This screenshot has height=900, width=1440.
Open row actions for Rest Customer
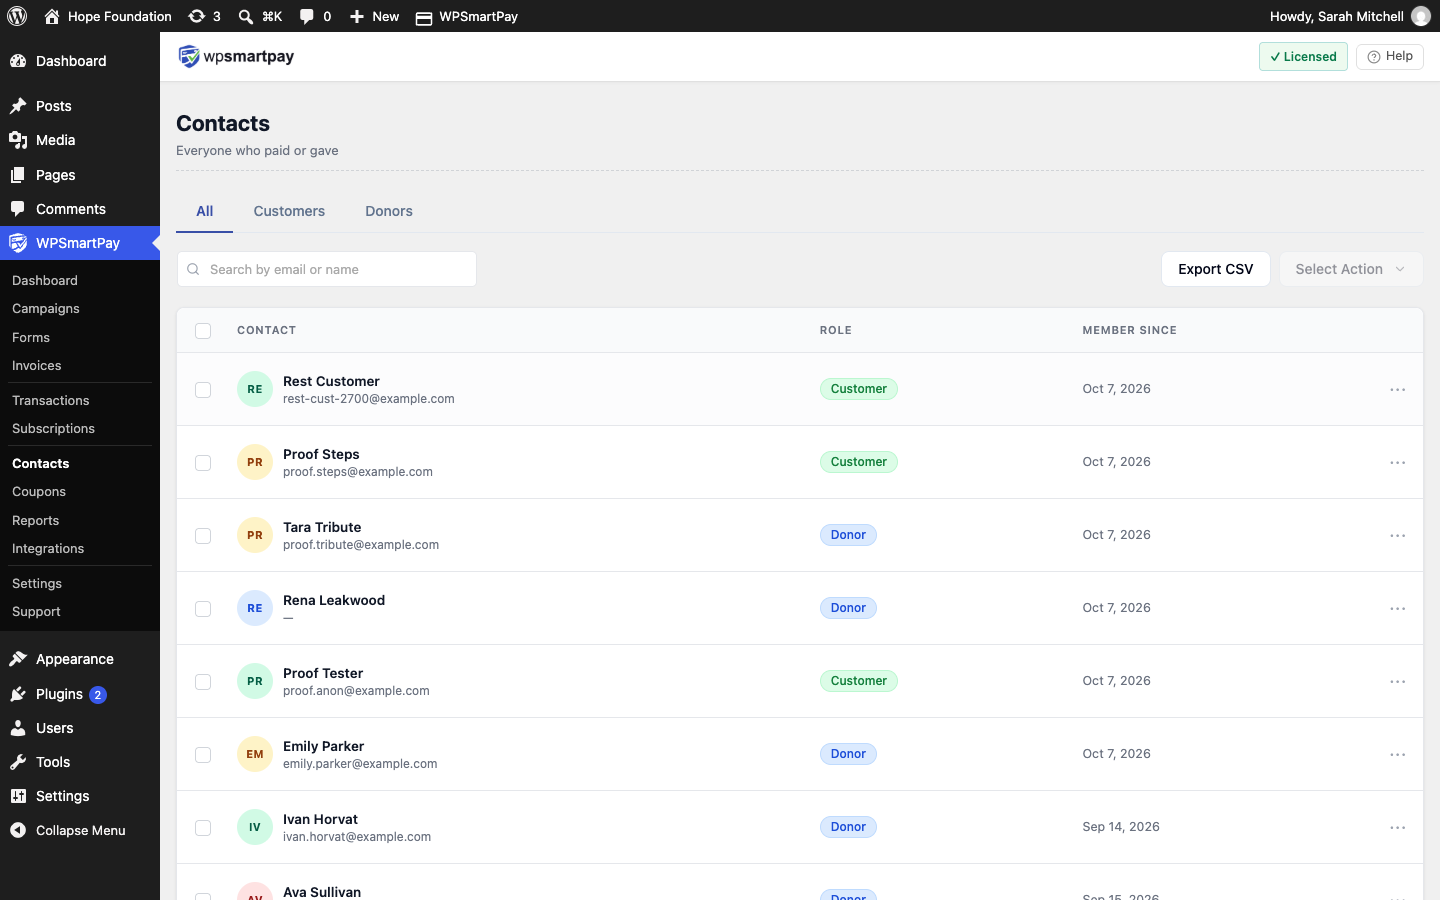pos(1398,389)
